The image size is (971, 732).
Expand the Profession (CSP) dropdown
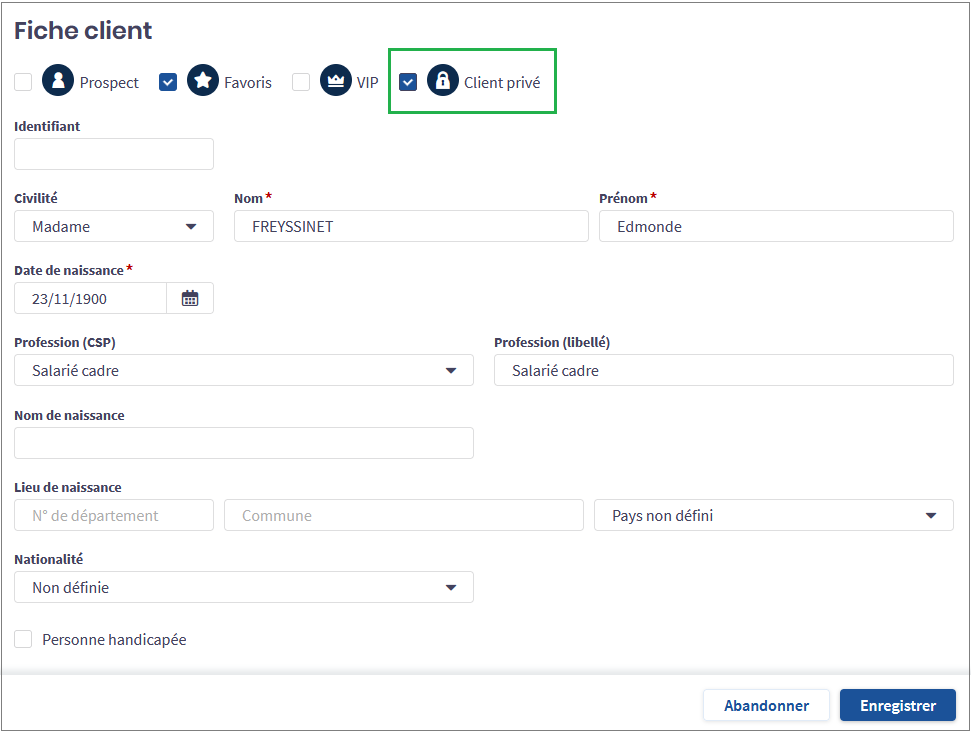pos(244,370)
